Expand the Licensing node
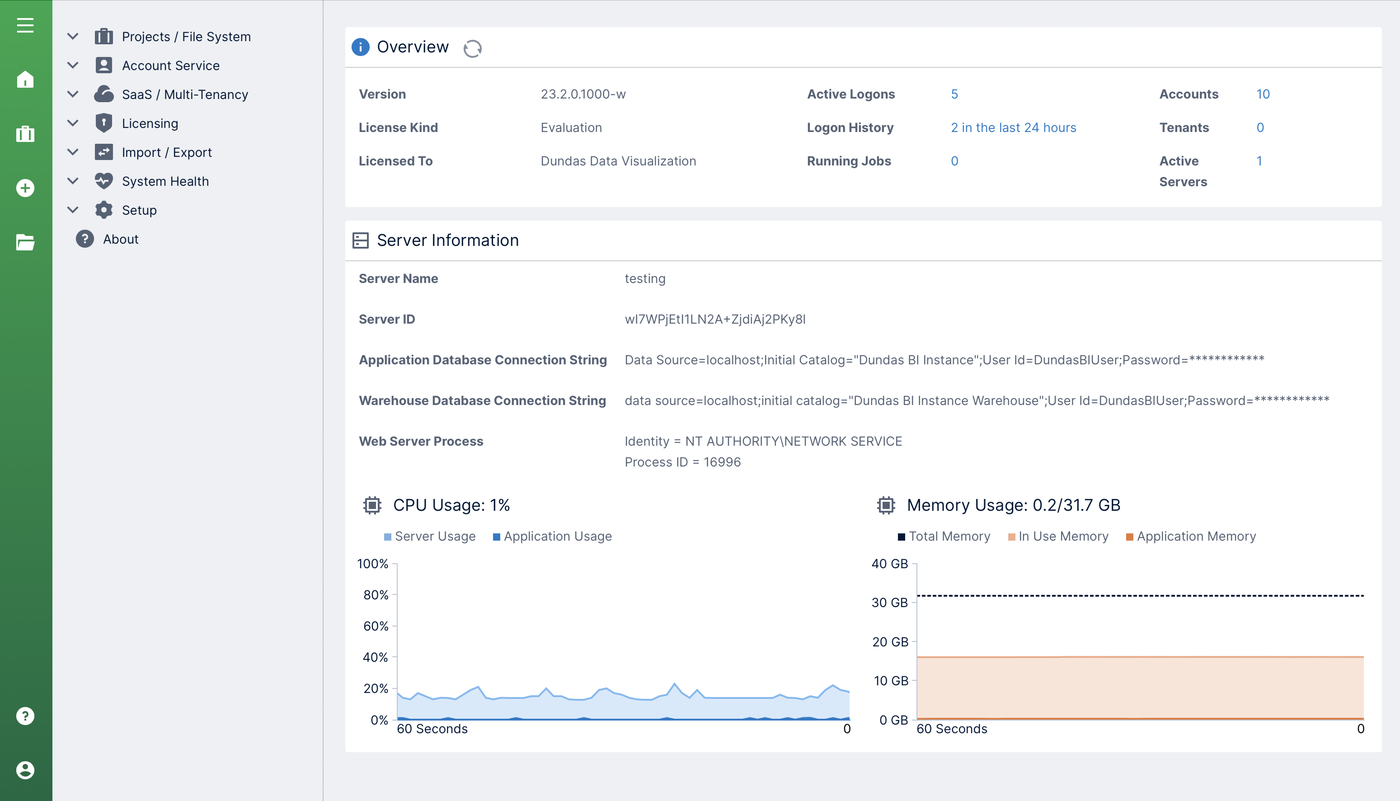The width and height of the screenshot is (1400, 801). point(73,124)
